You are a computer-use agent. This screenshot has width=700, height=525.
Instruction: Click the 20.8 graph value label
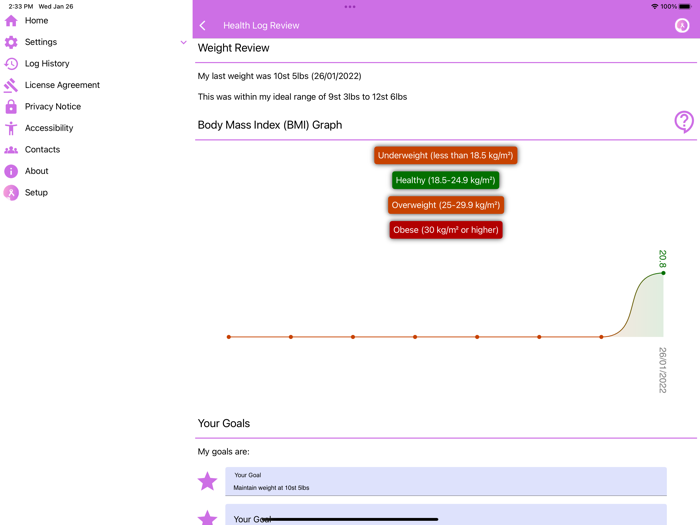point(662,258)
